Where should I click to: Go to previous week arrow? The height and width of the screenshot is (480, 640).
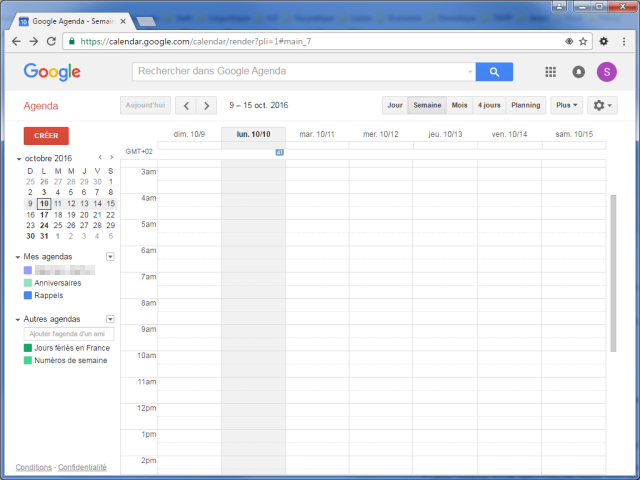186,105
